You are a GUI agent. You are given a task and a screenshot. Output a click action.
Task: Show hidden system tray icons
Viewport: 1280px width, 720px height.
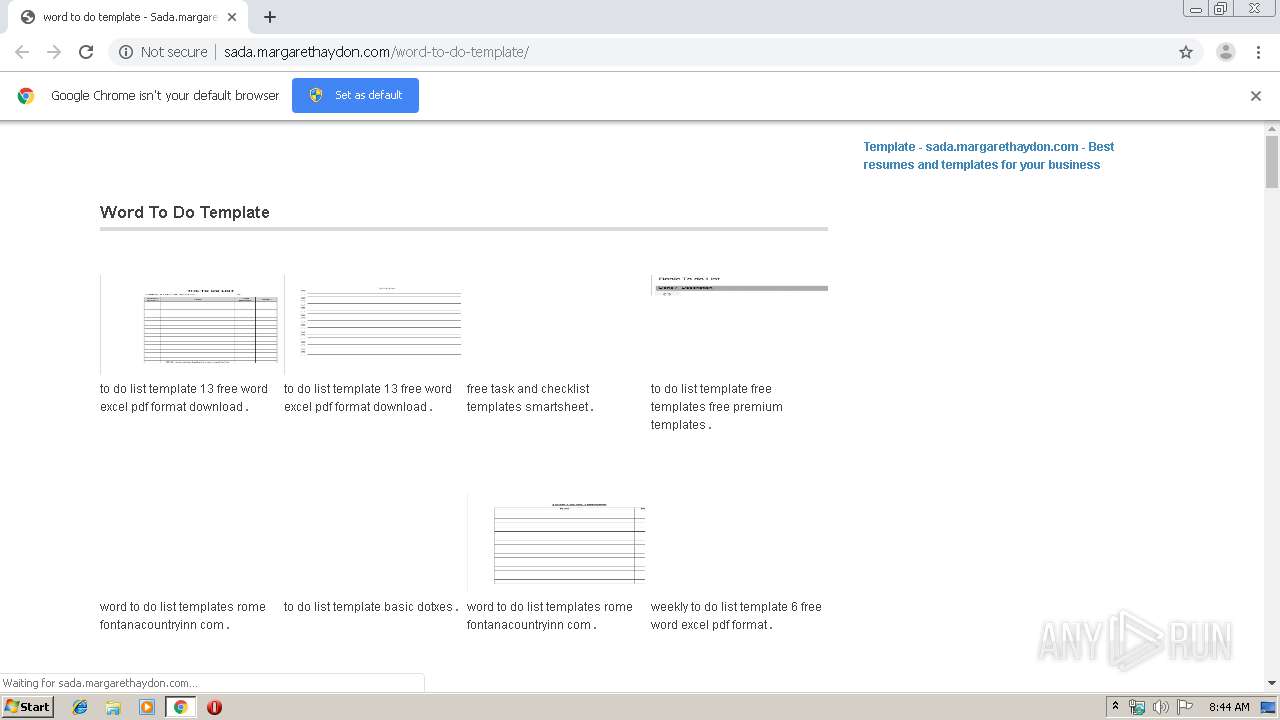(x=1116, y=707)
